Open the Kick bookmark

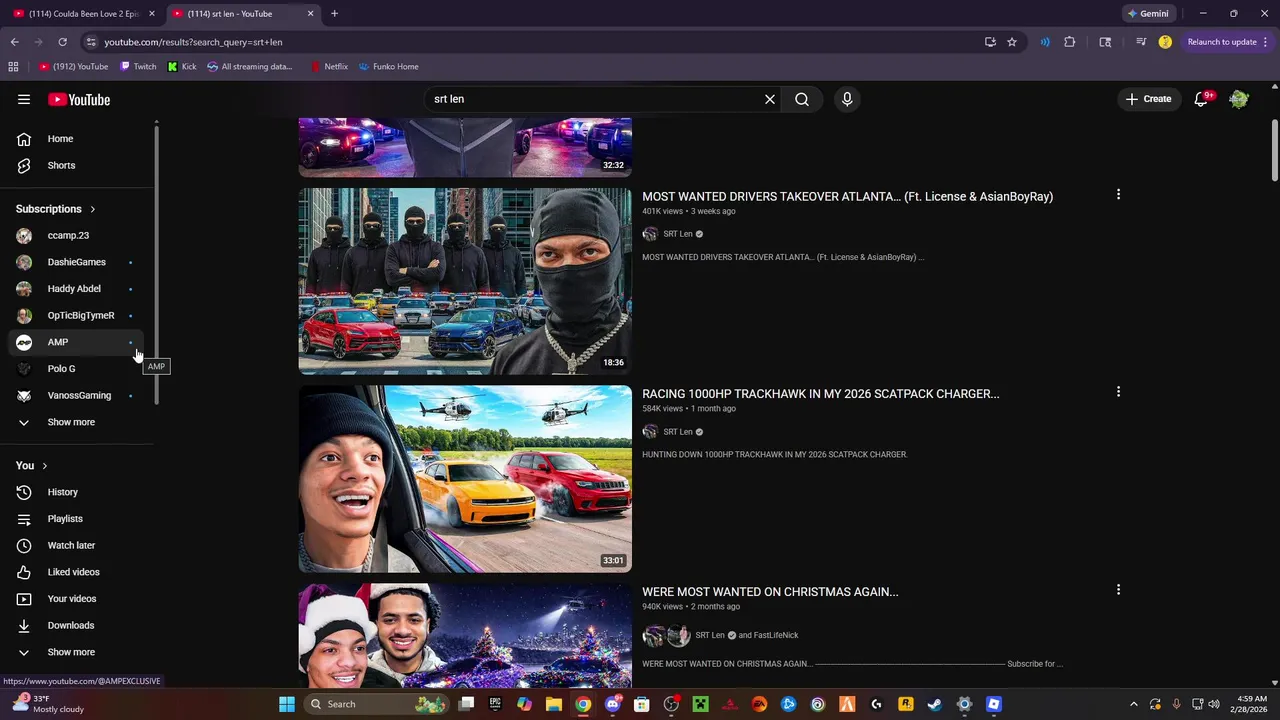coord(182,67)
